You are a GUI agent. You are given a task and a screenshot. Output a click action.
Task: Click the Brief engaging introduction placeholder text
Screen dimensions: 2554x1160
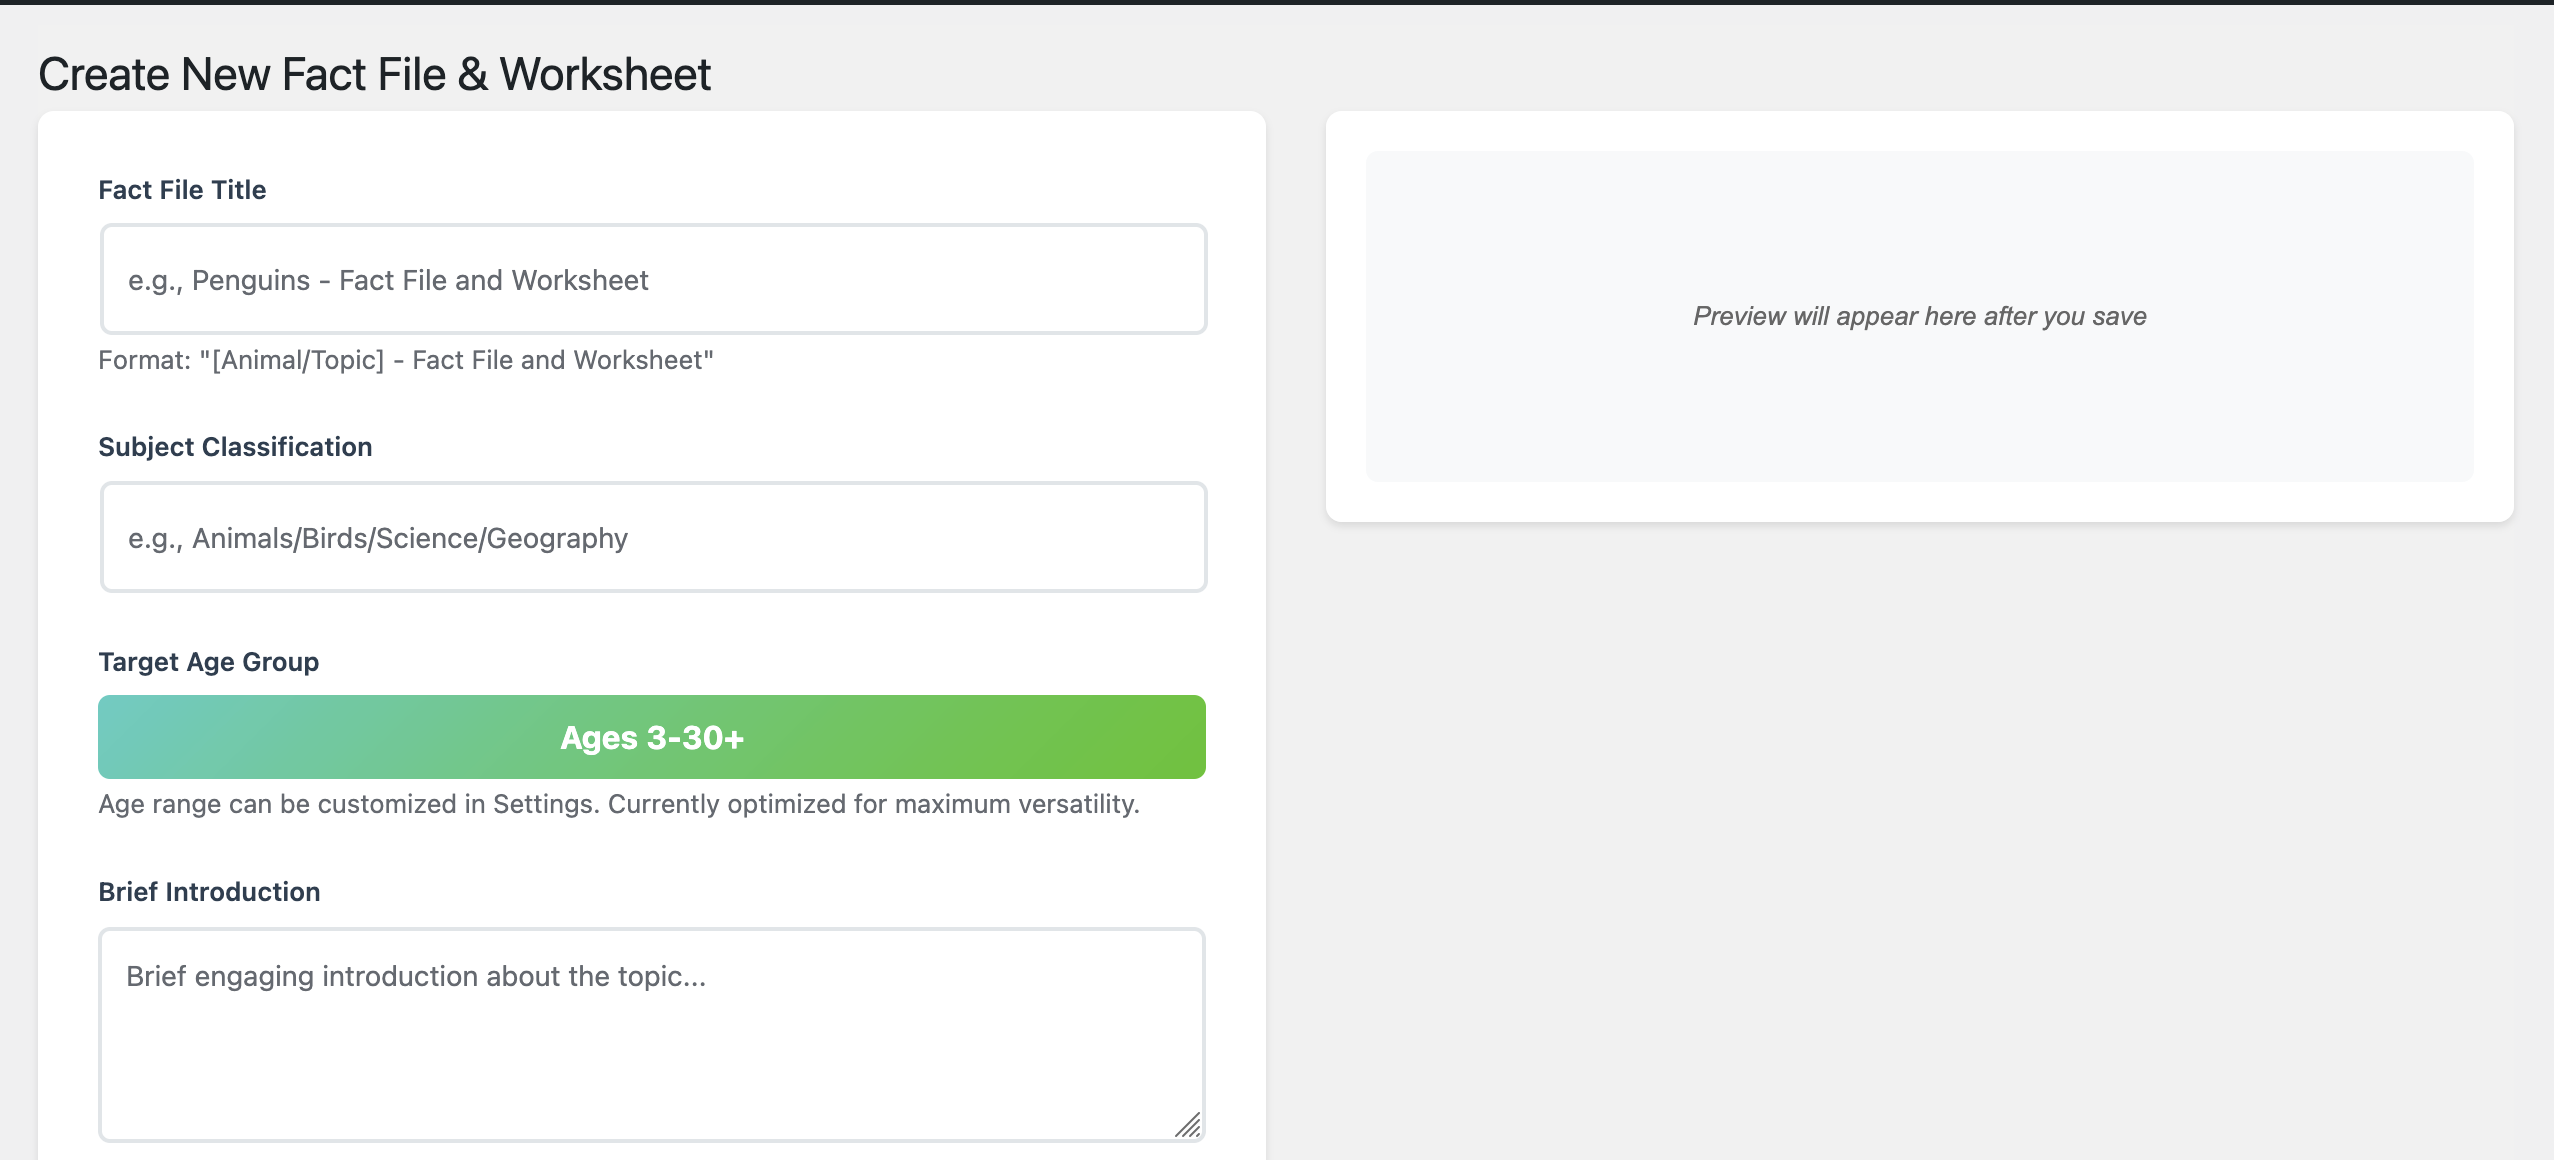pos(415,977)
